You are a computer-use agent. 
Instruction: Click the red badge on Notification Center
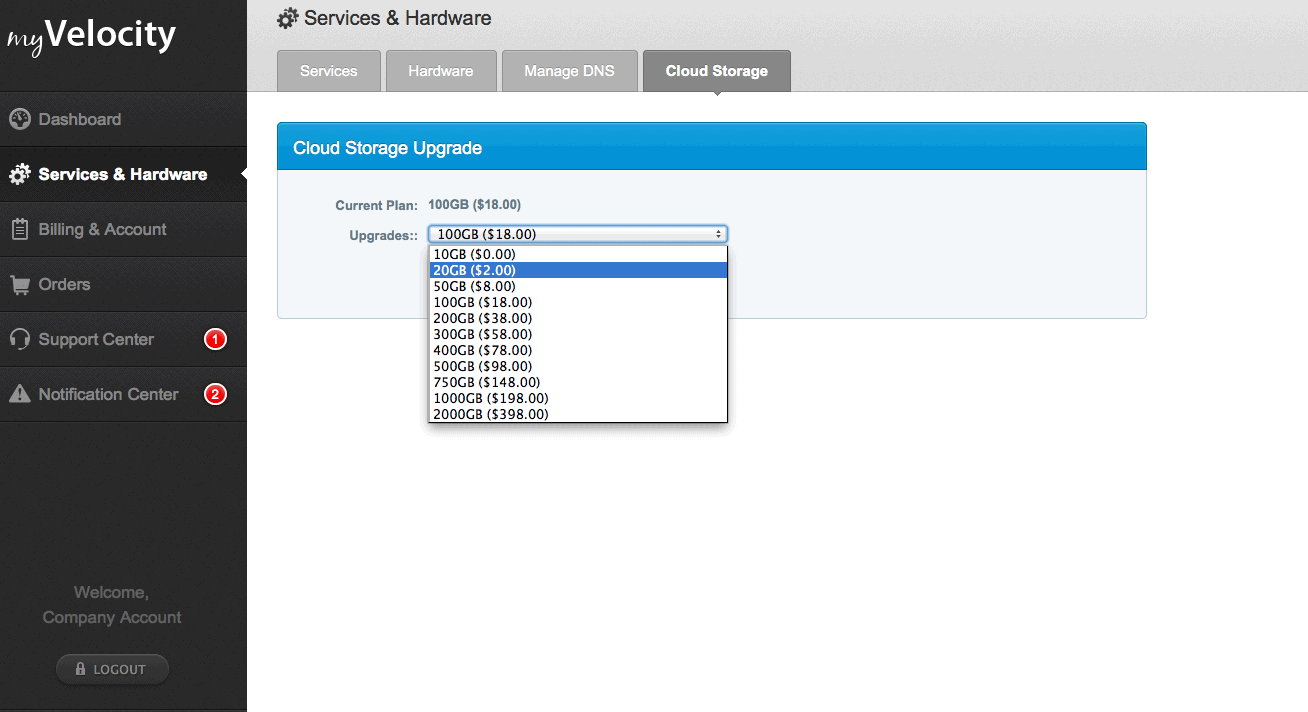(x=215, y=395)
